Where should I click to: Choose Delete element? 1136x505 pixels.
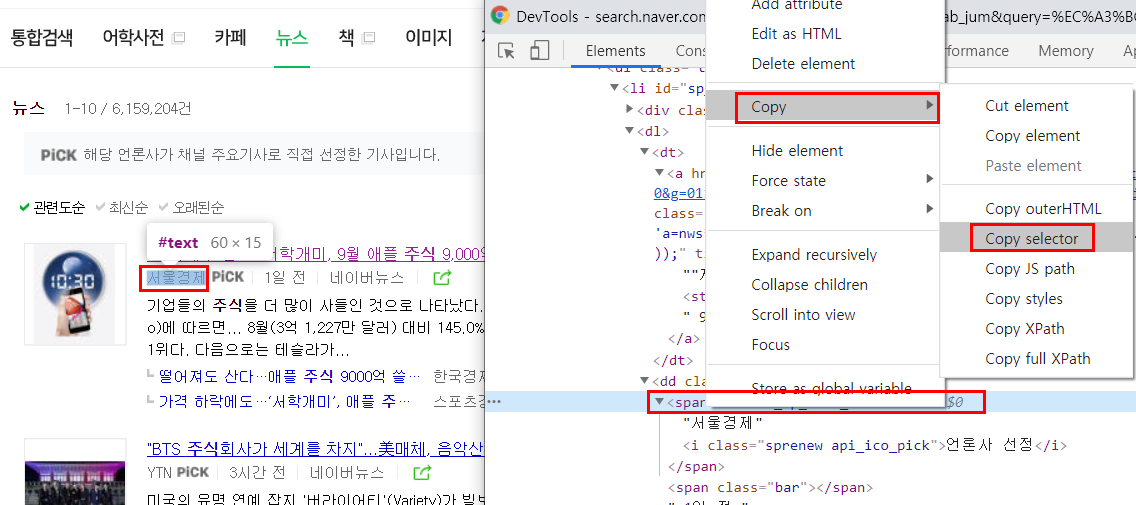pos(825,64)
